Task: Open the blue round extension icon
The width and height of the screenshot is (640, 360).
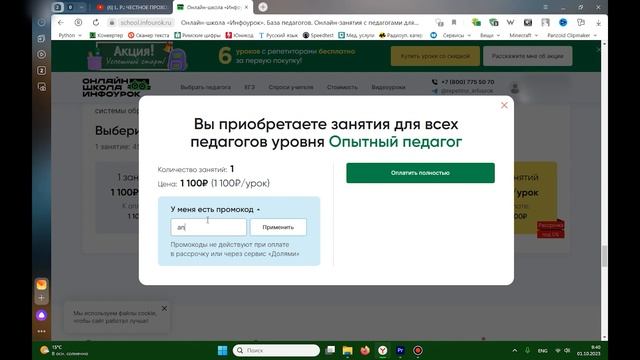Action: click(x=563, y=22)
